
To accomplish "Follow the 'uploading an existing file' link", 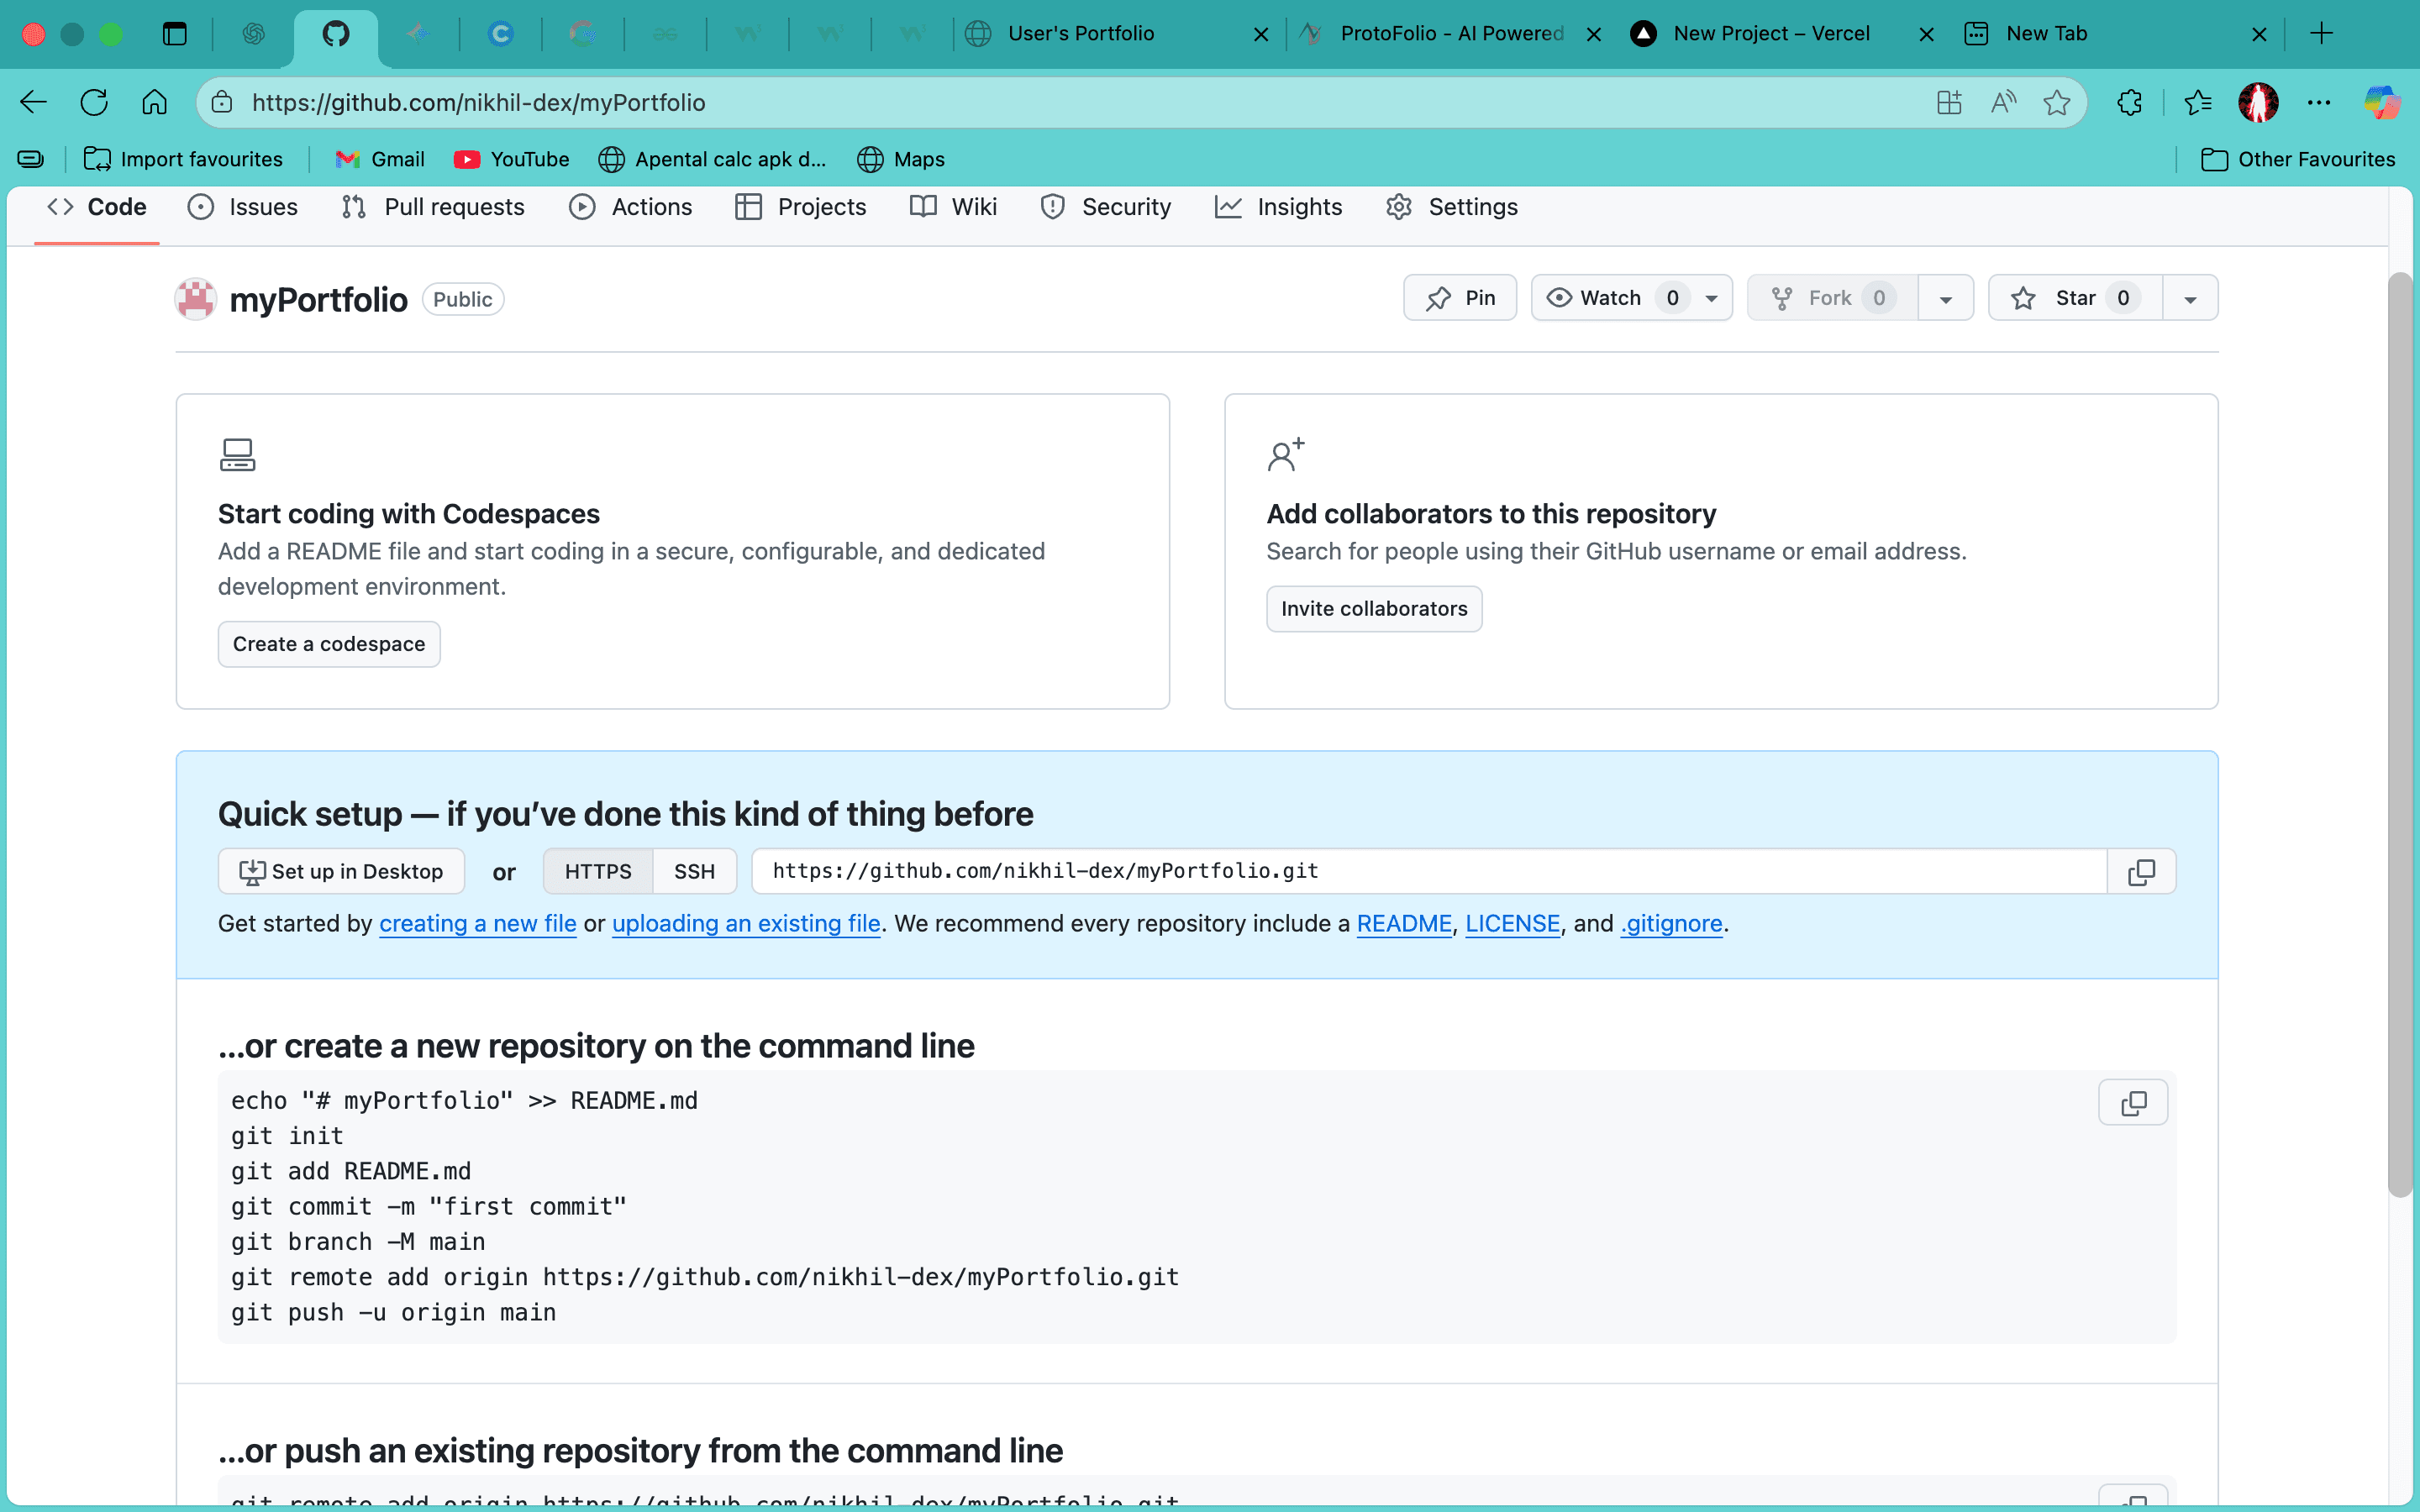I will 746,924.
